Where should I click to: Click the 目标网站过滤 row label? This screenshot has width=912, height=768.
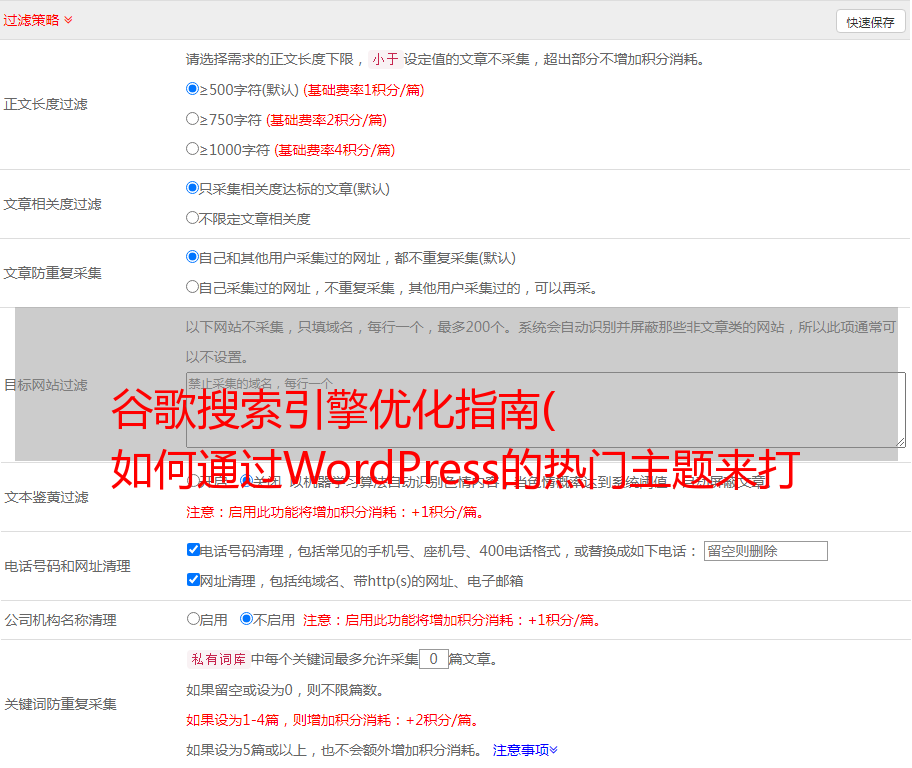[45, 385]
